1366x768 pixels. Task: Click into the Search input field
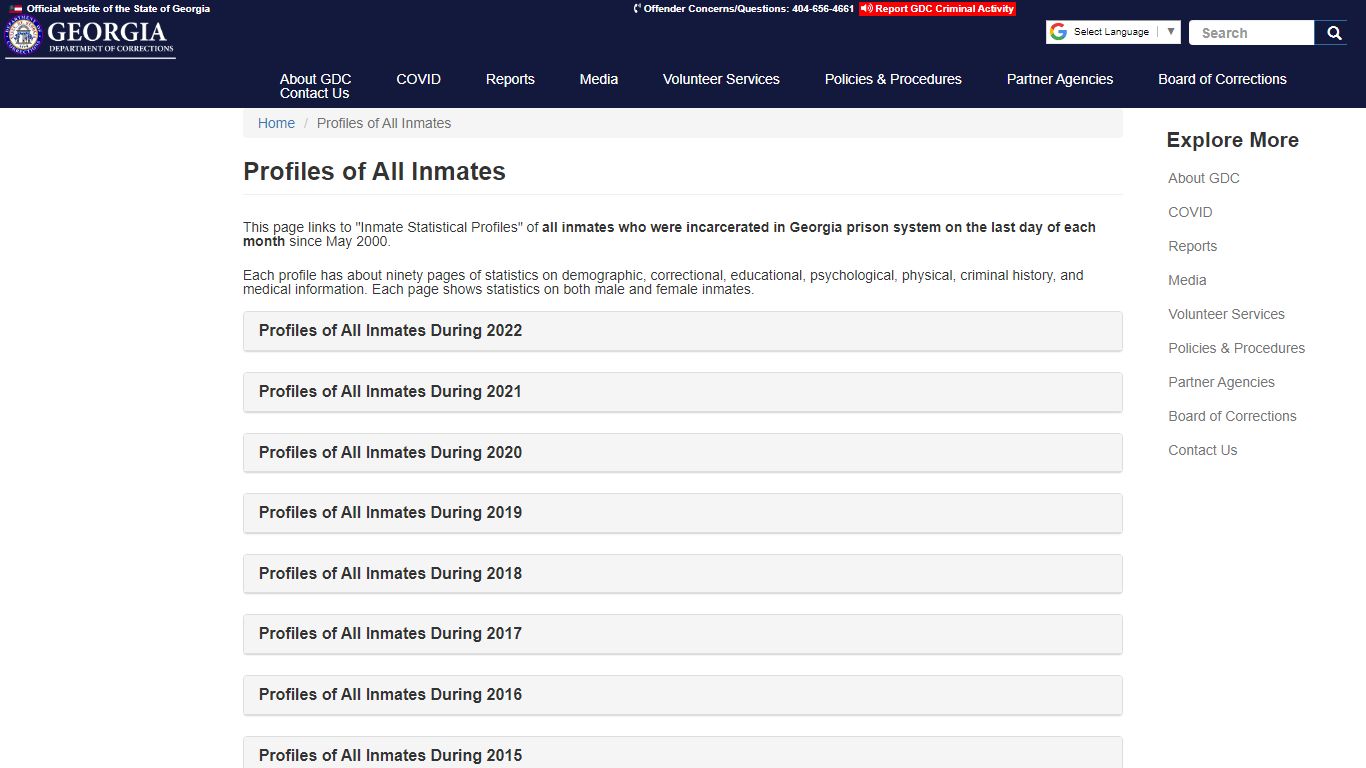click(1252, 33)
